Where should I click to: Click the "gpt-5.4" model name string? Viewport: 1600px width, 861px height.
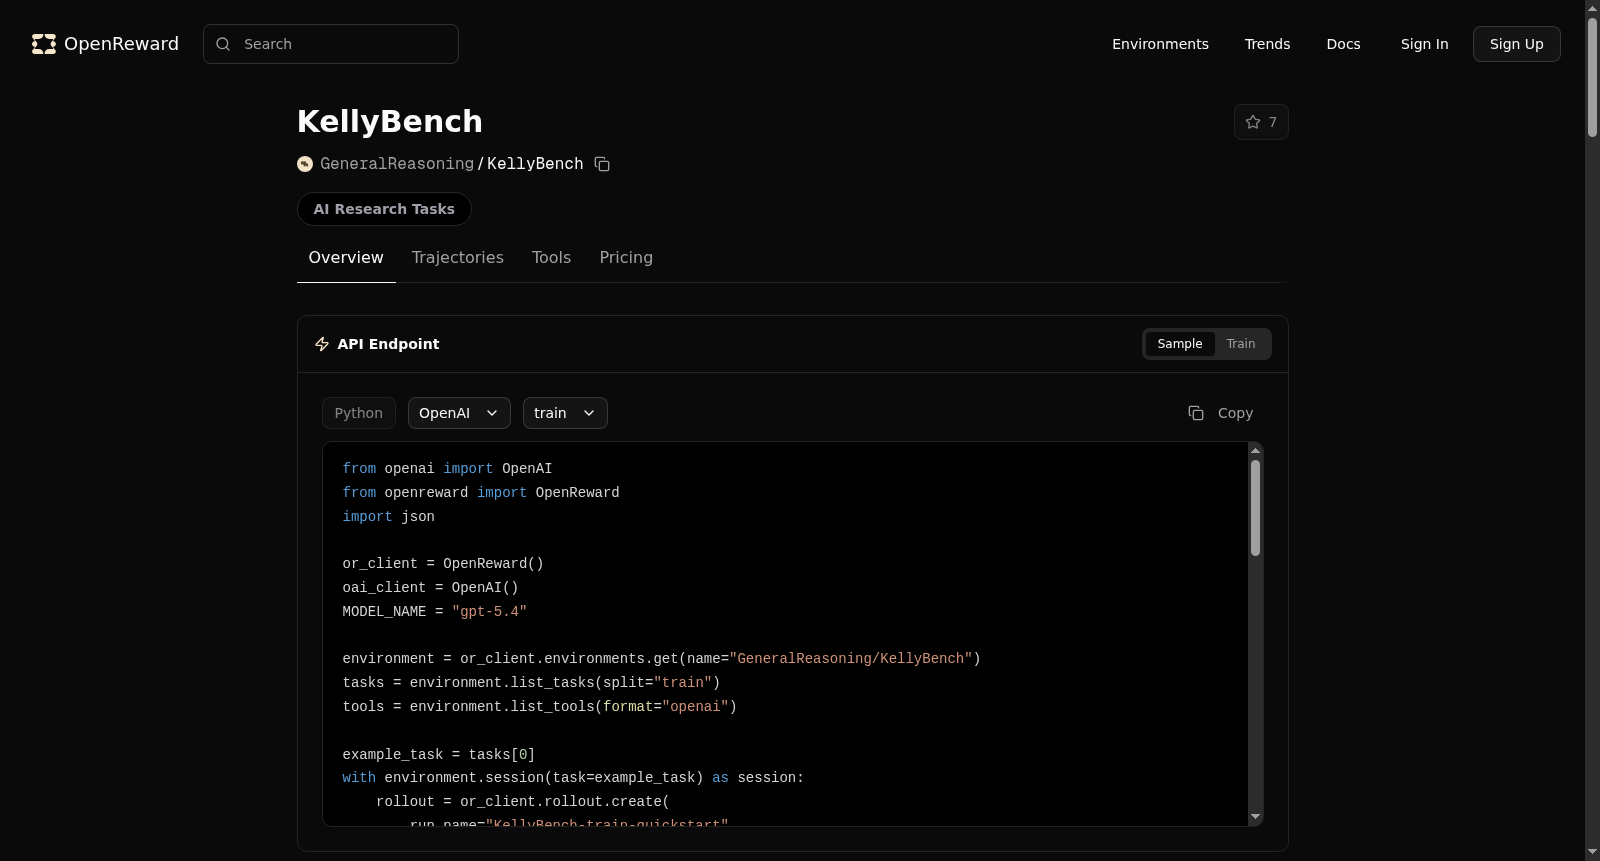[489, 612]
